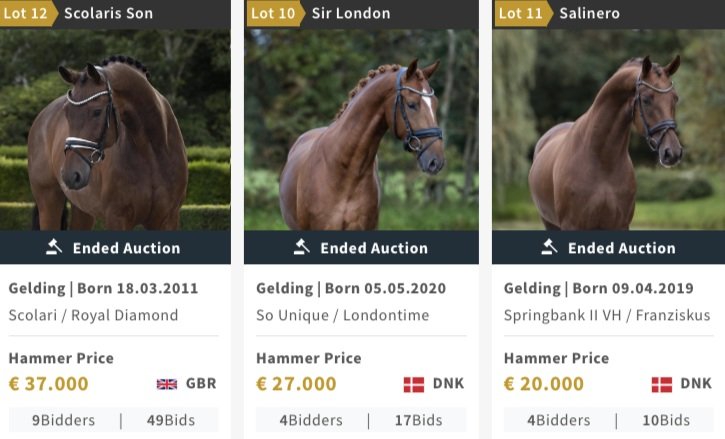Click the gavel icon under Salinero
The image size is (725, 439).
tap(550, 247)
